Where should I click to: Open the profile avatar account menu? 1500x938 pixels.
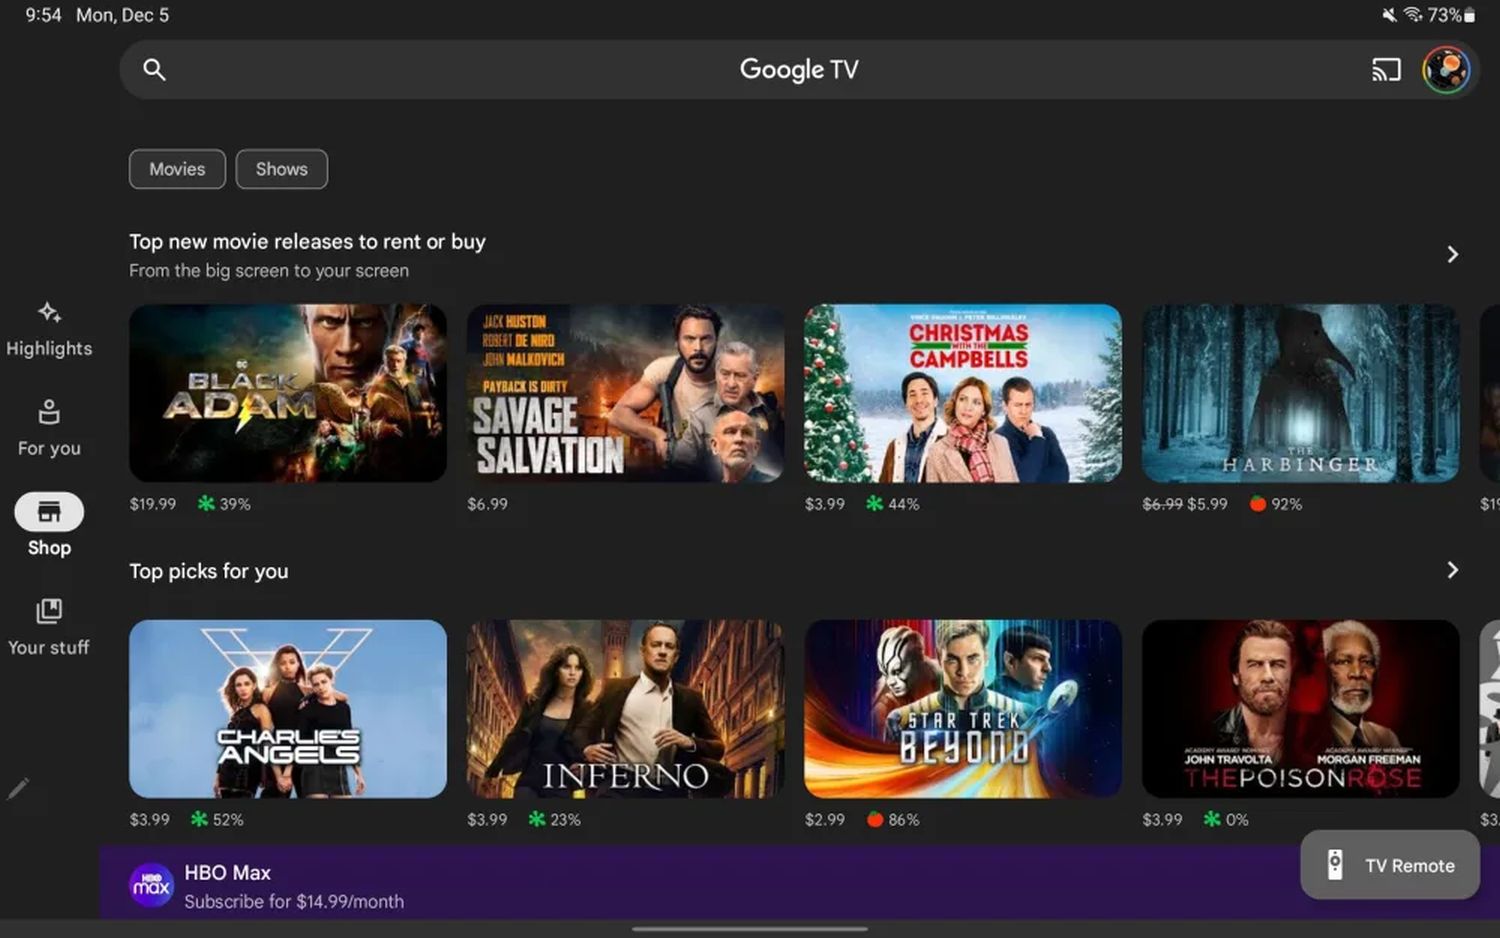pyautogui.click(x=1446, y=70)
